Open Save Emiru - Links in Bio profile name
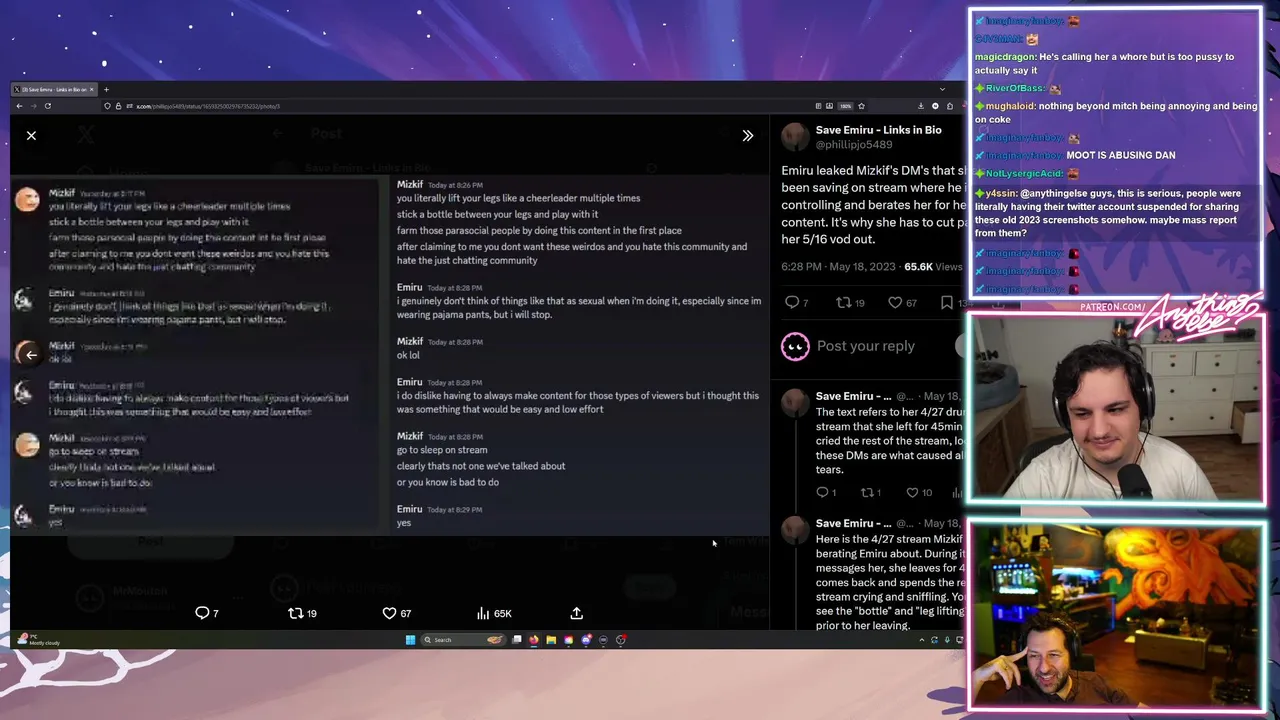Viewport: 1280px width, 720px height. click(878, 130)
